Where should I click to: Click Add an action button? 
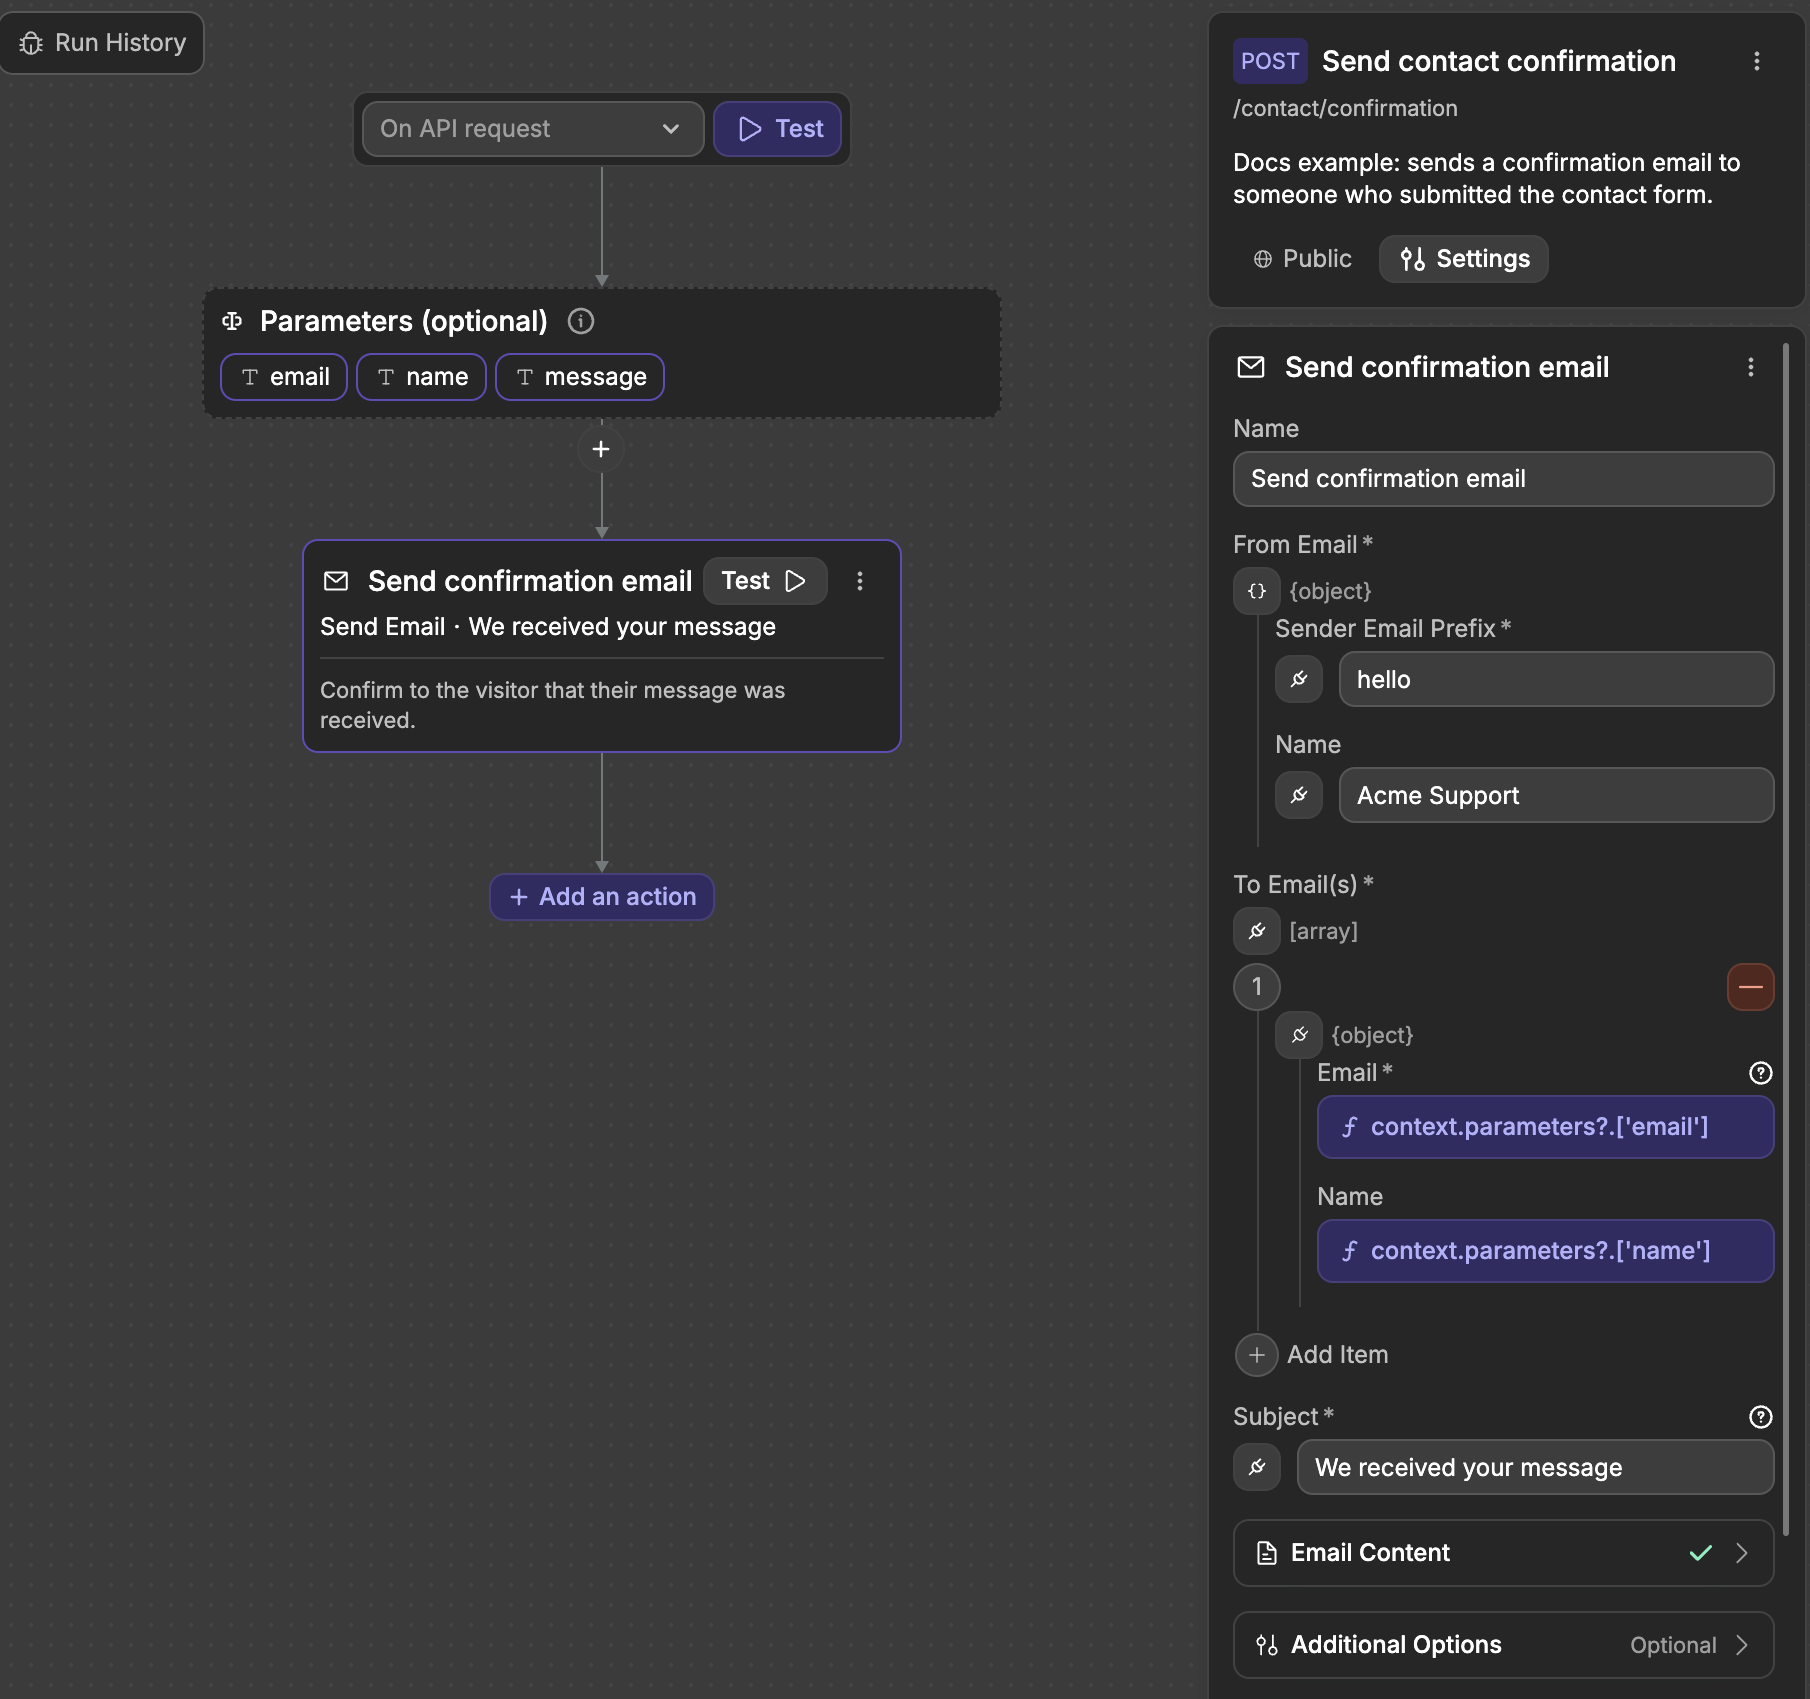click(x=602, y=897)
